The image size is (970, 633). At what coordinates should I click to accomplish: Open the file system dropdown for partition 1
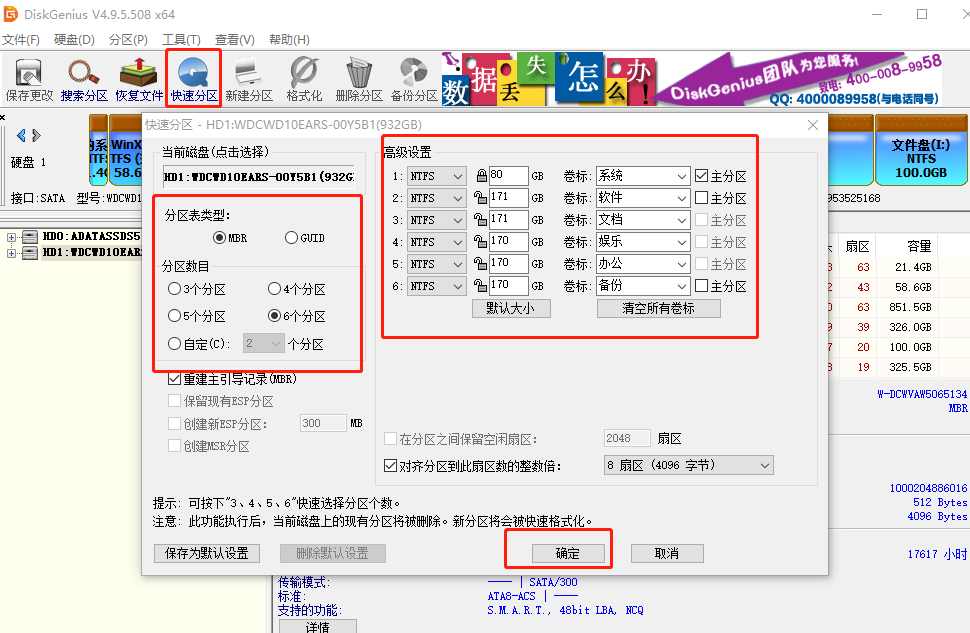tap(455, 174)
